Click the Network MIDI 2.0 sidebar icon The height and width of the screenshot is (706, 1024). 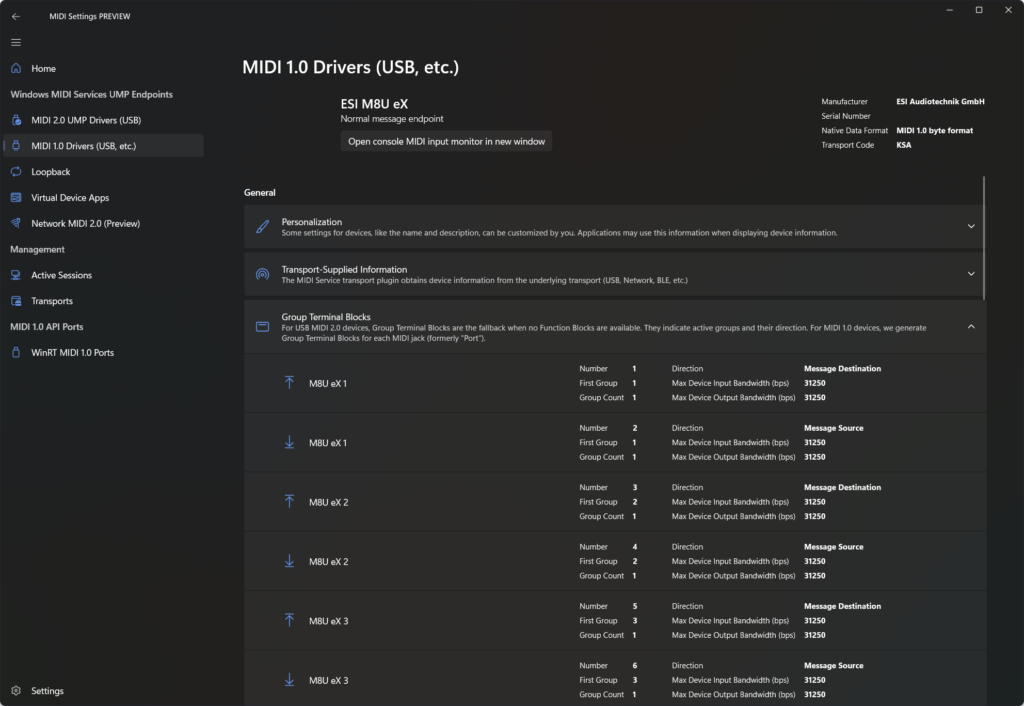point(14,223)
